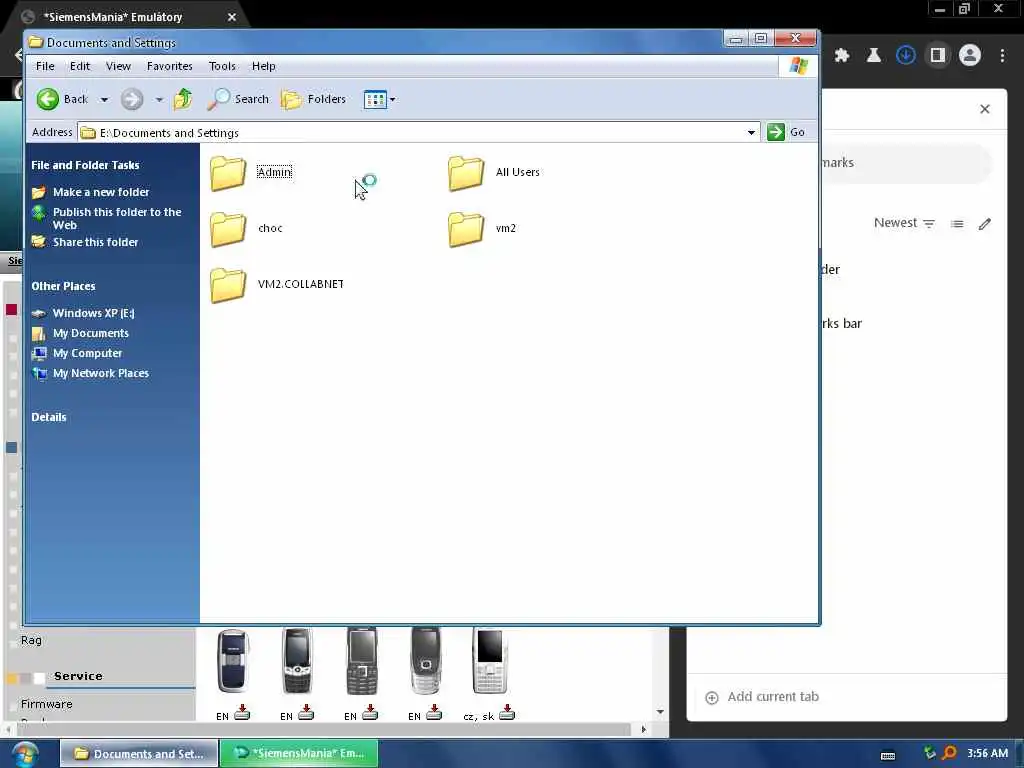
Task: Close the bookmarks side panel
Action: pos(985,109)
